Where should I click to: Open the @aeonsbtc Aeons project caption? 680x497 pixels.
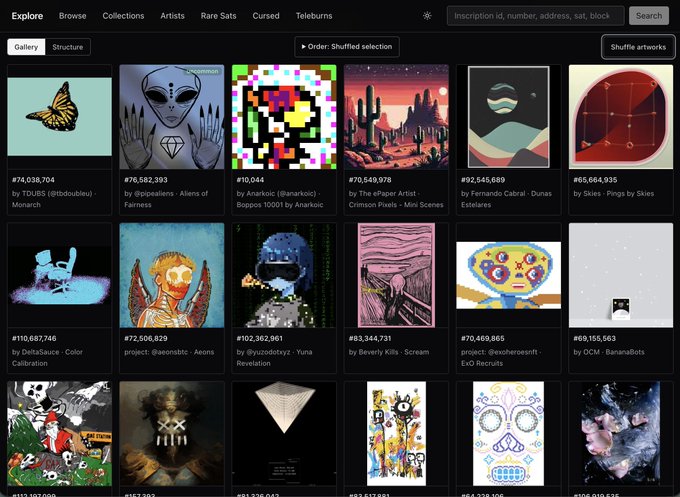[169, 352]
